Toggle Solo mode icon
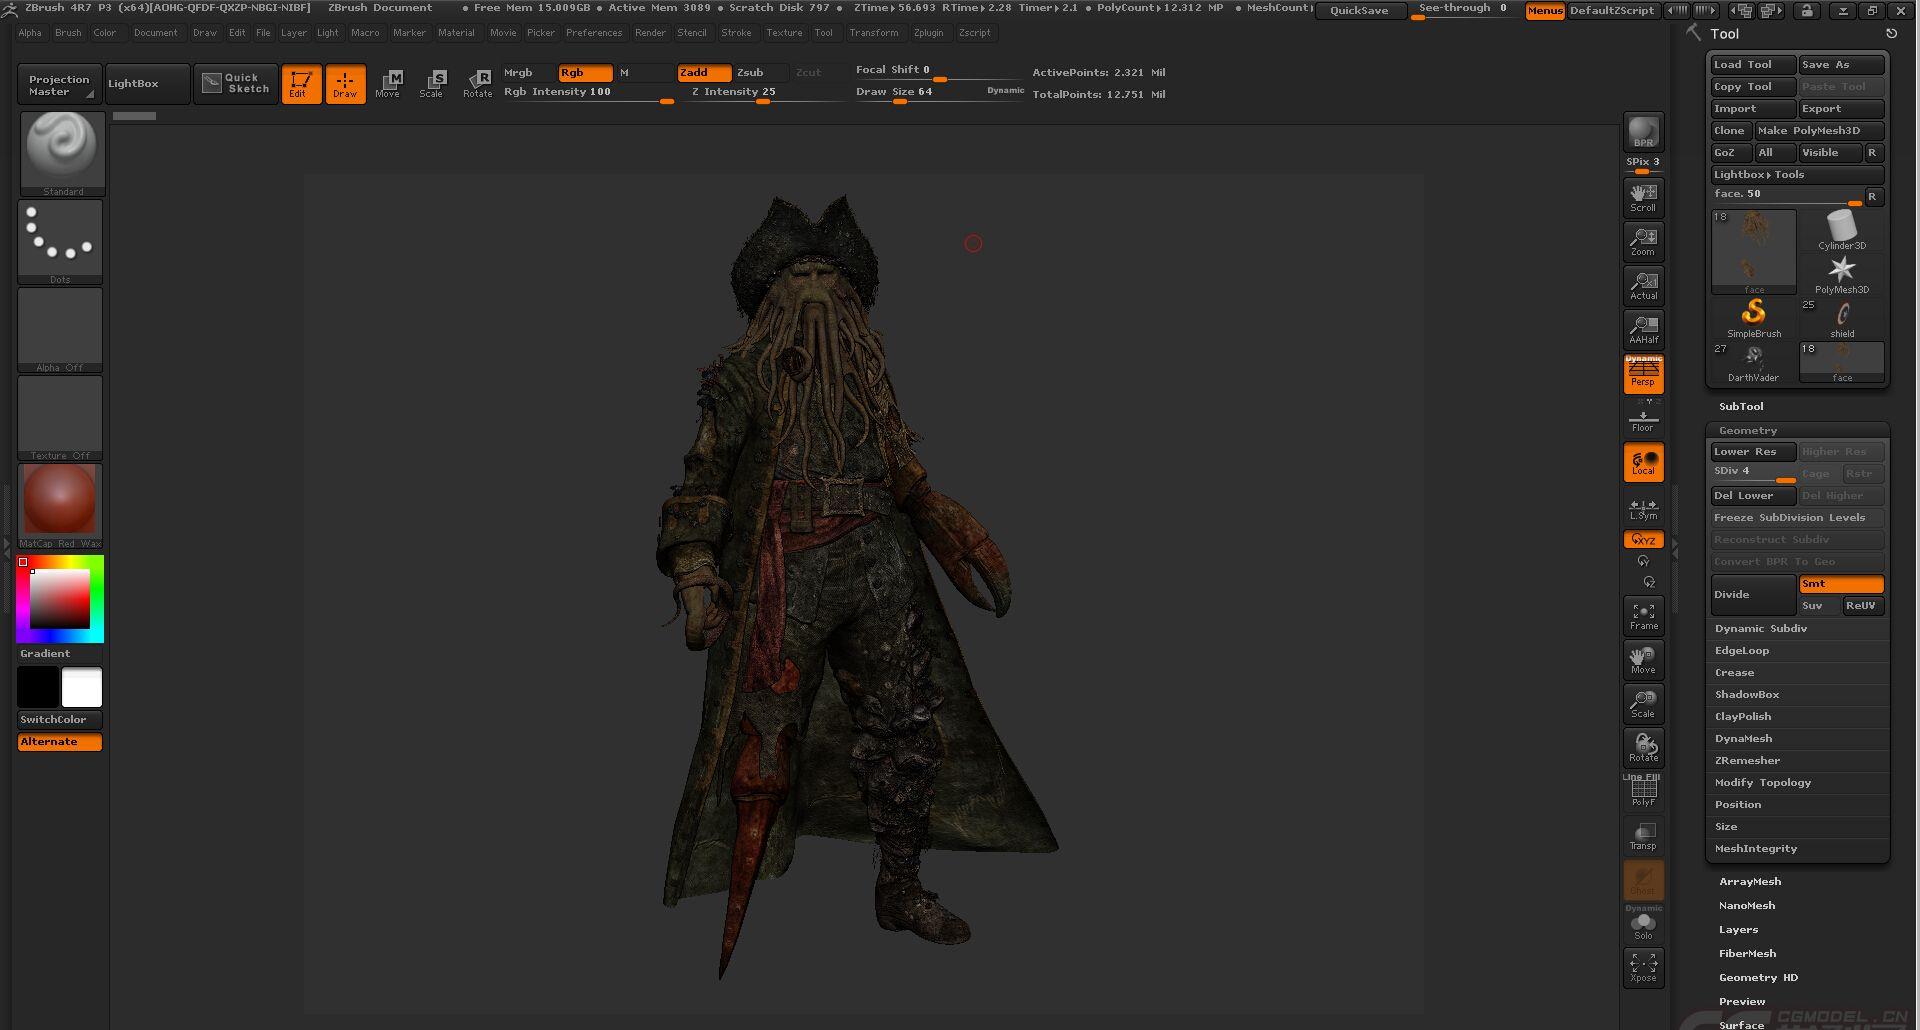This screenshot has width=1920, height=1030. pyautogui.click(x=1643, y=924)
